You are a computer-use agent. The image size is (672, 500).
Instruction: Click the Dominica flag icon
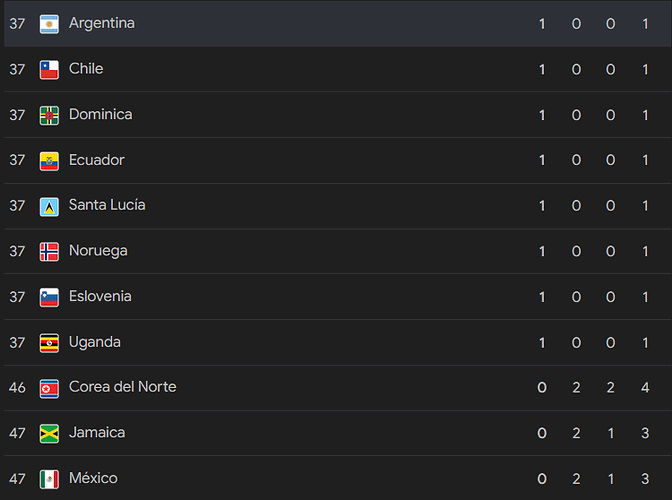(49, 115)
